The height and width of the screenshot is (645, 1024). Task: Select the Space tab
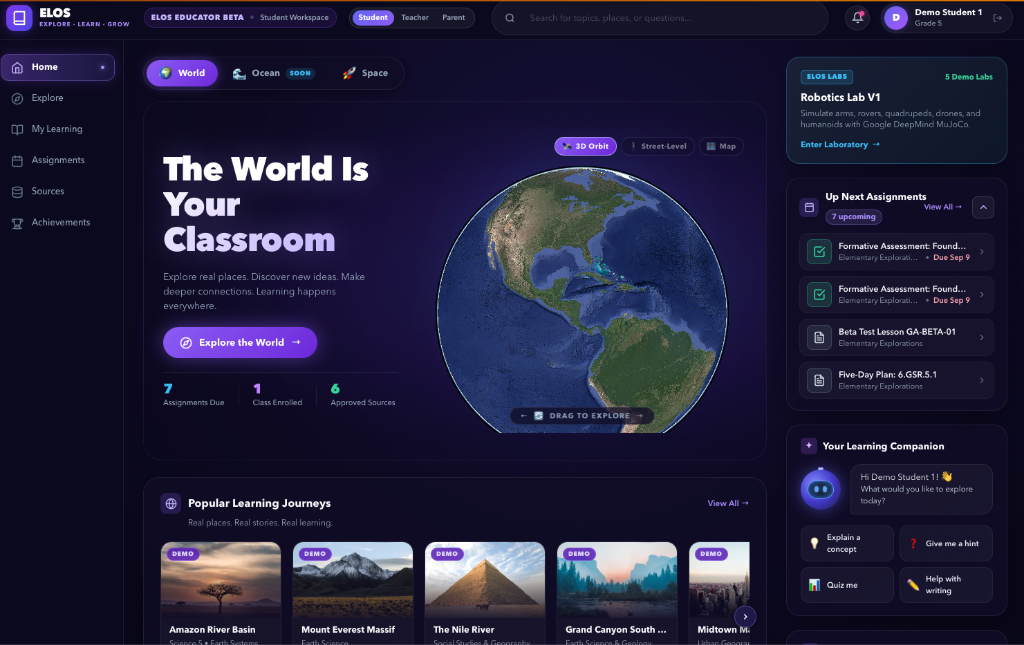click(366, 73)
